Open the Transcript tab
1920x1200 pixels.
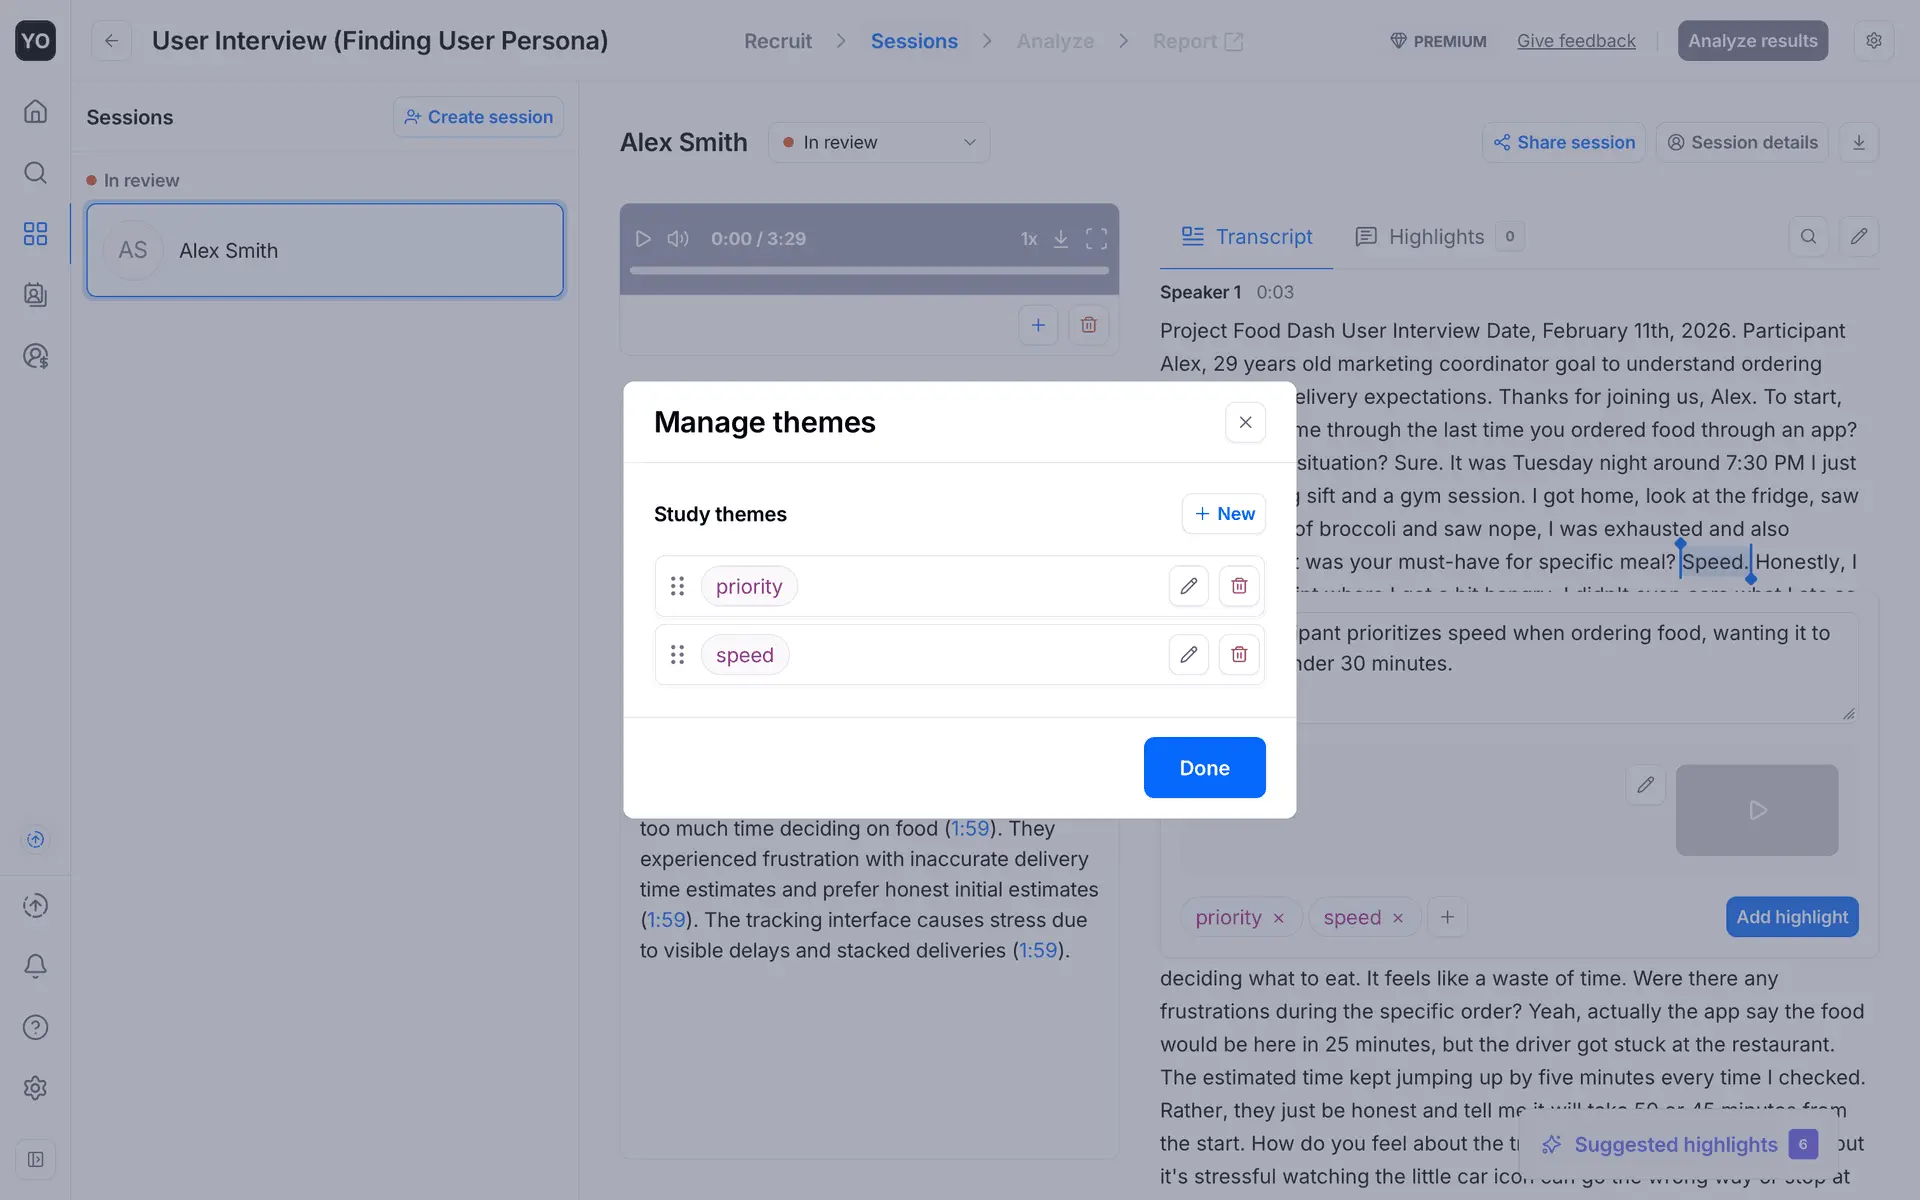[1247, 237]
